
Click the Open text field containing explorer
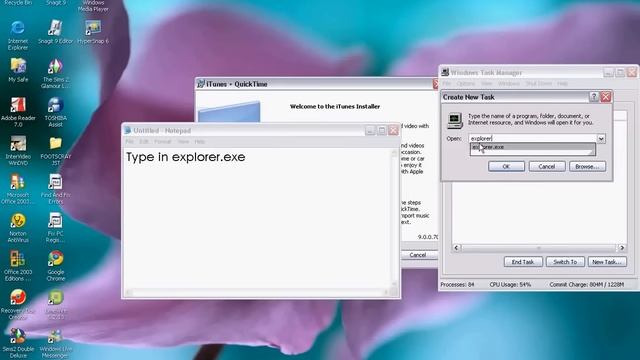(x=533, y=139)
